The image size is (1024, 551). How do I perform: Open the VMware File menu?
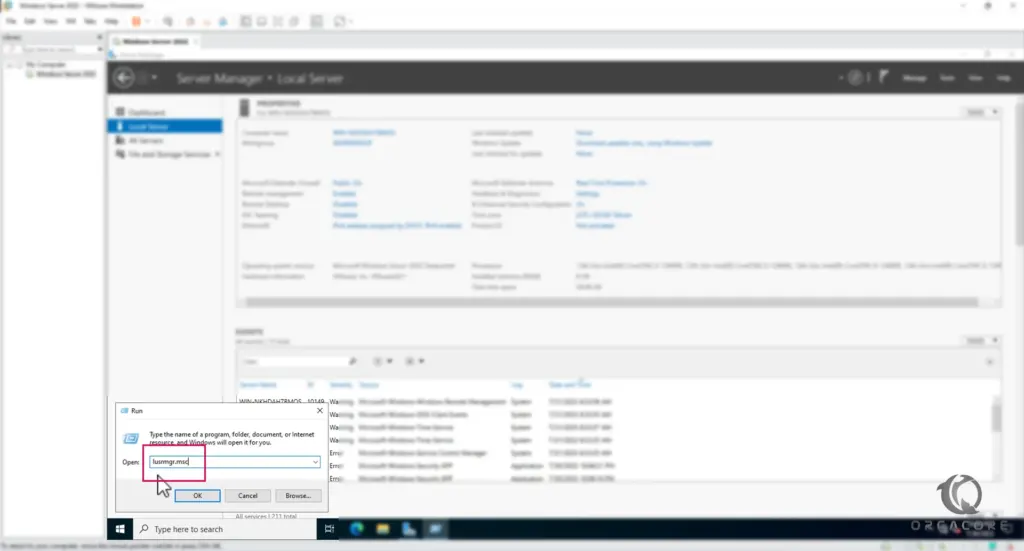(11, 22)
